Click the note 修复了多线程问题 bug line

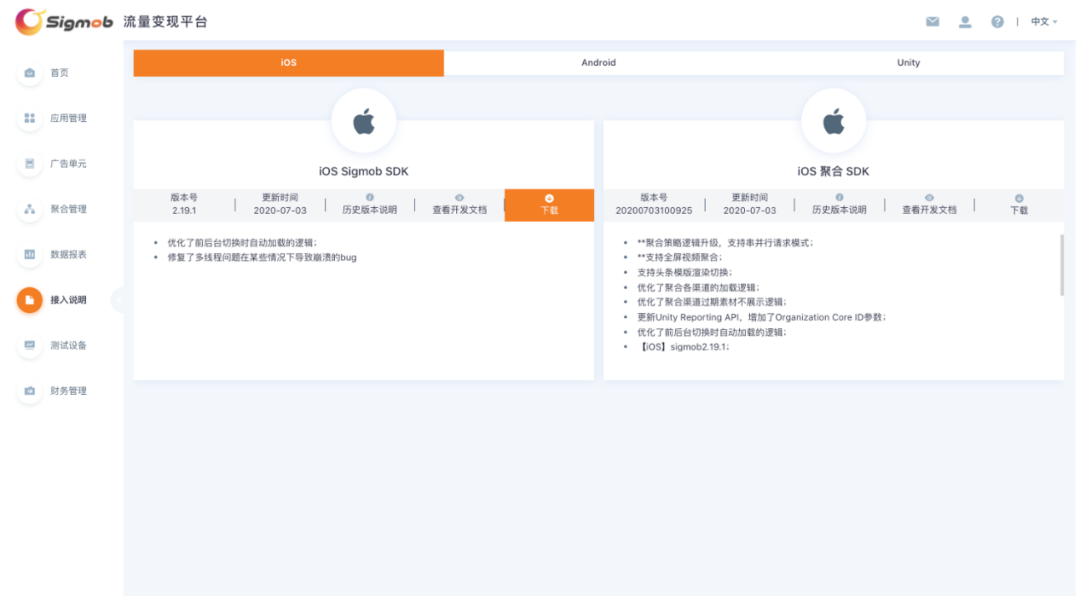coord(262,258)
